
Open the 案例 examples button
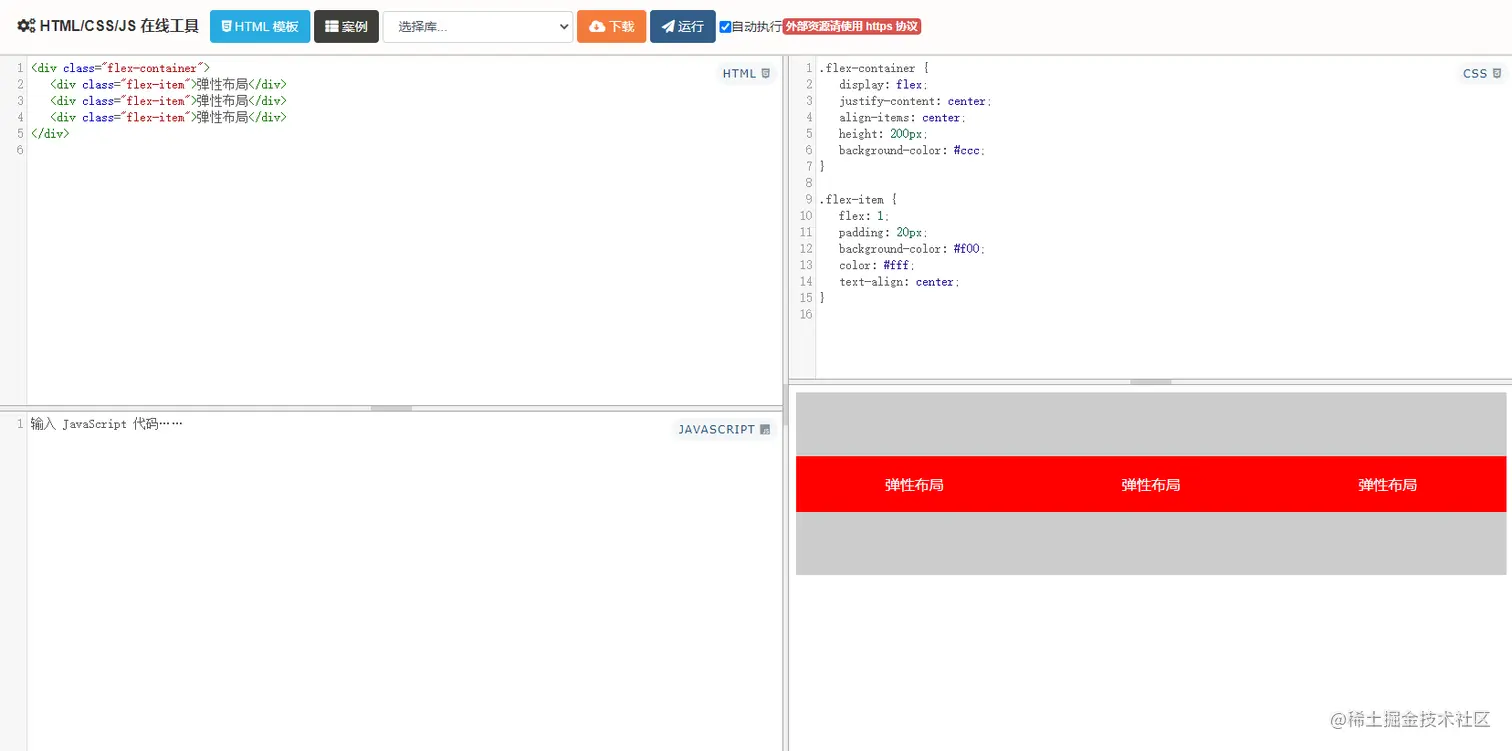click(346, 27)
